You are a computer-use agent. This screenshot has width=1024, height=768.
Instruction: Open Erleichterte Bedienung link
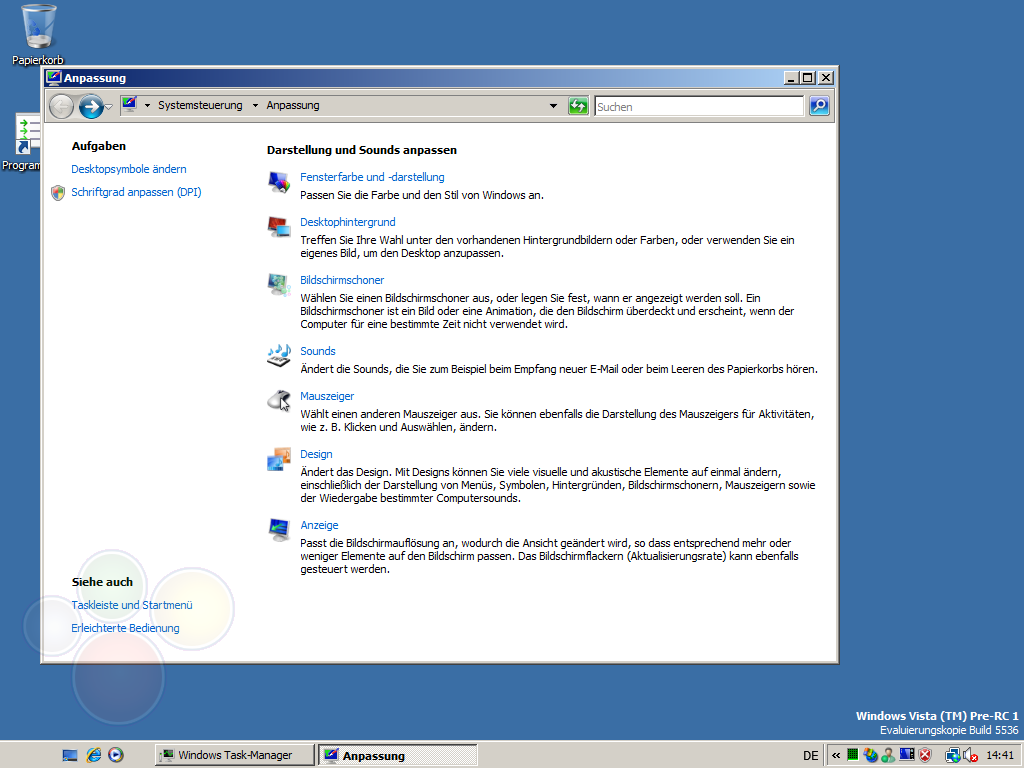[x=125, y=628]
